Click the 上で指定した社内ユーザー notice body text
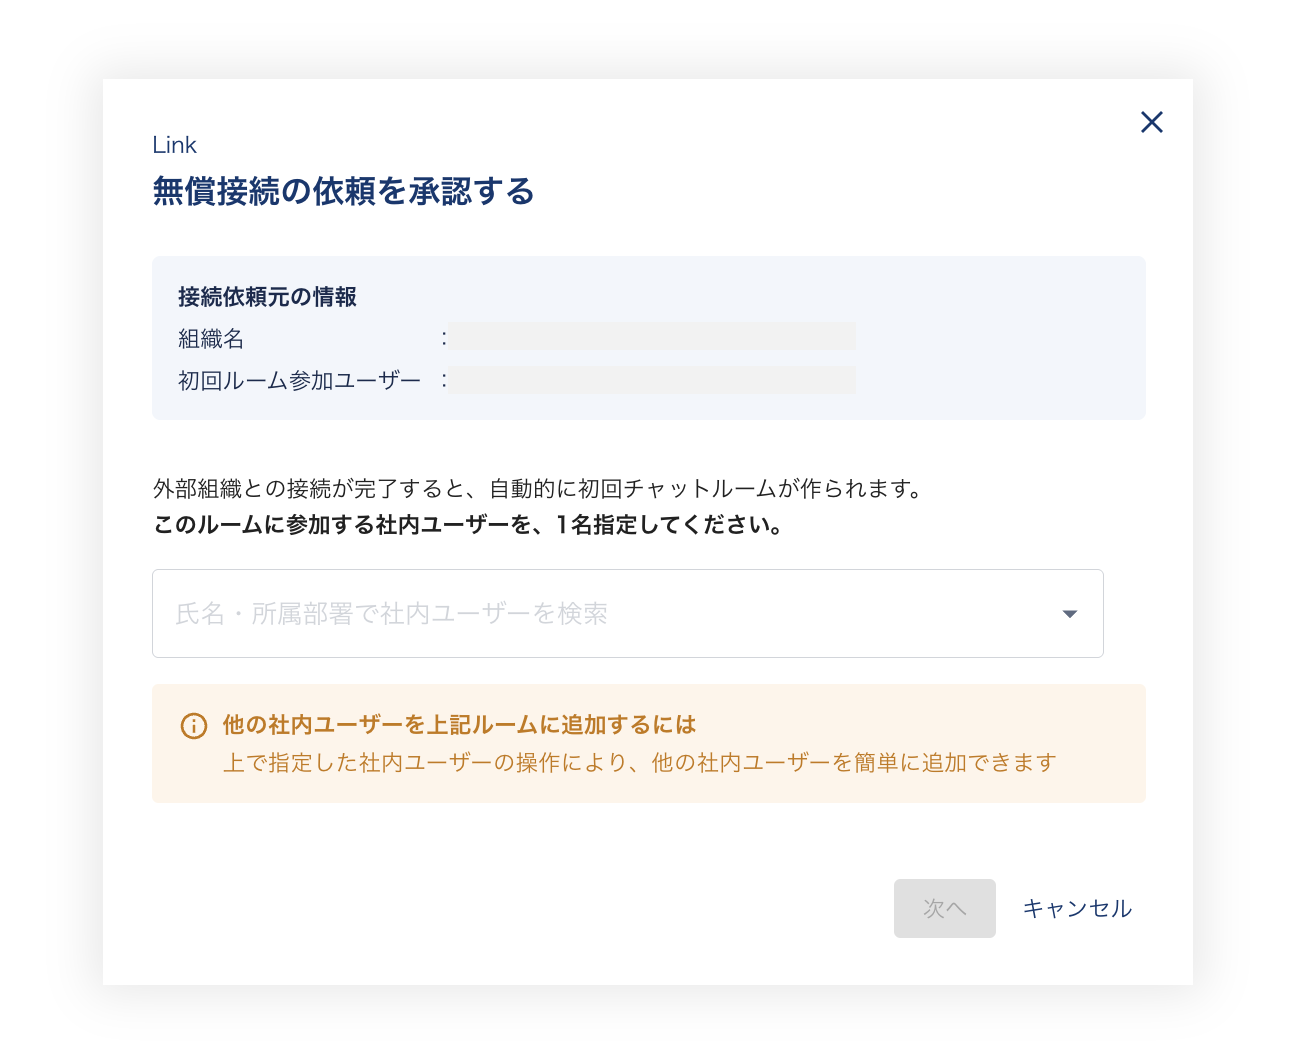1298x1062 pixels. pyautogui.click(x=639, y=763)
